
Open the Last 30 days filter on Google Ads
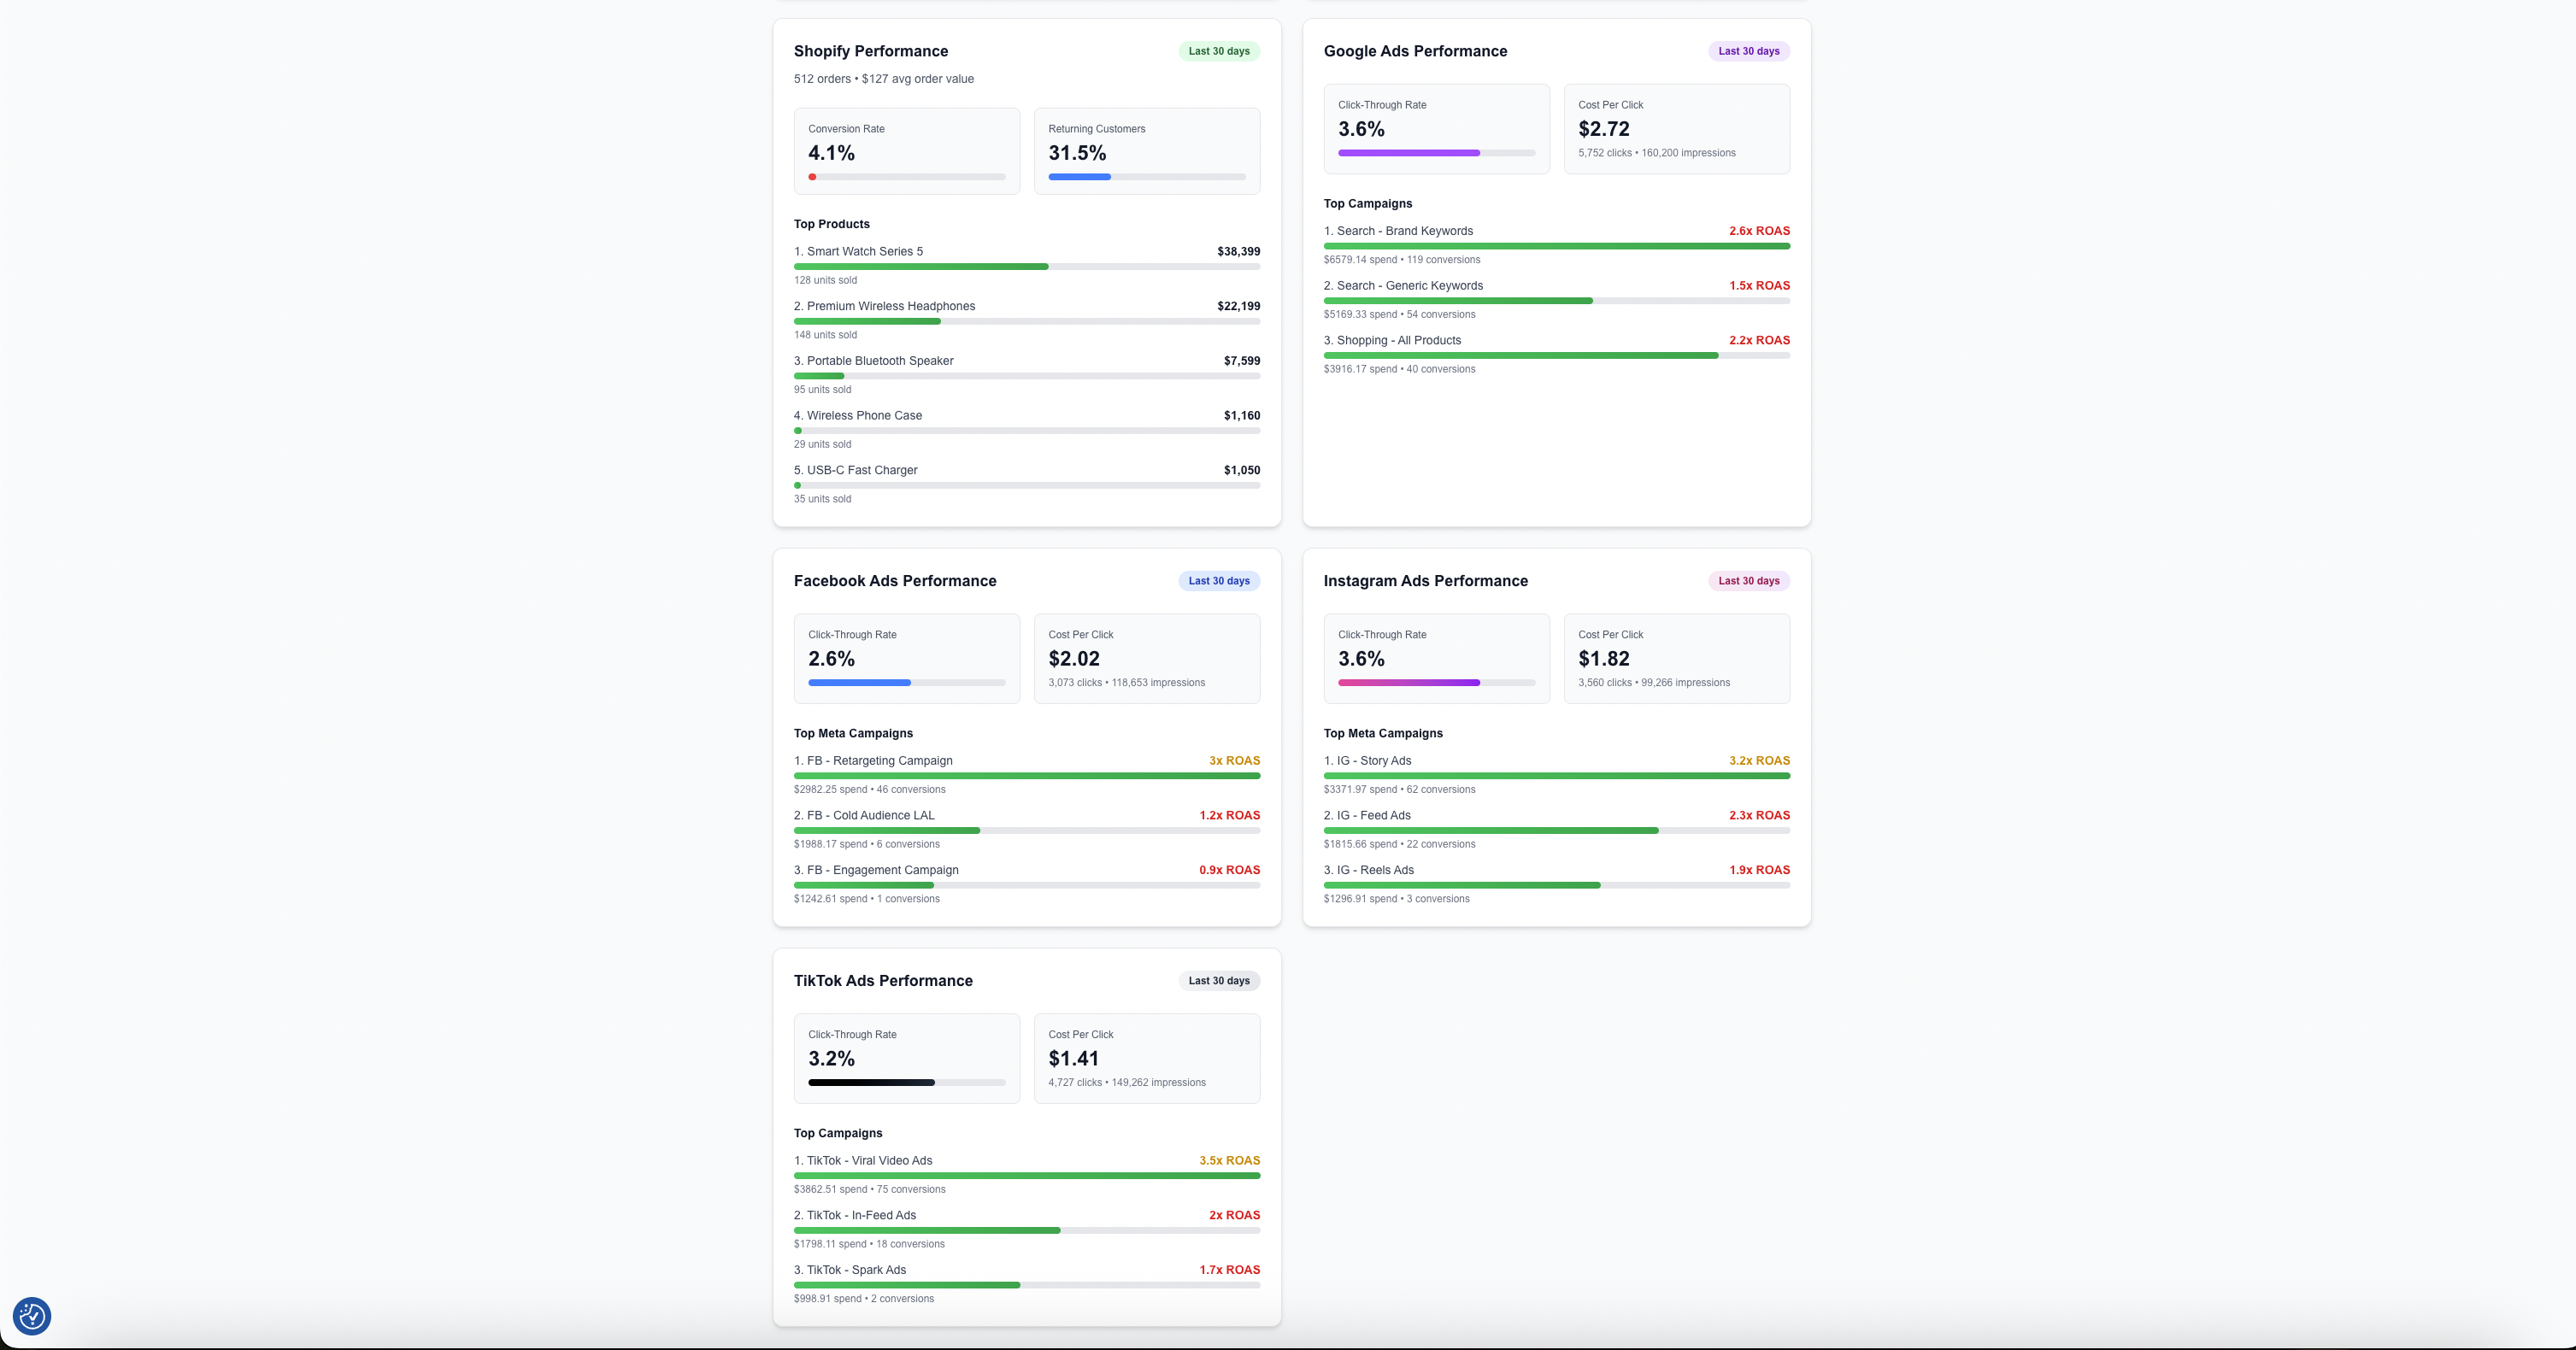pos(1748,50)
